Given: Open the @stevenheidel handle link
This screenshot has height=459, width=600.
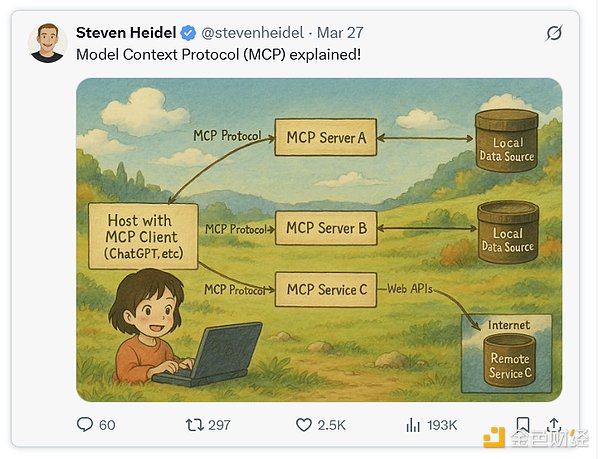Looking at the screenshot, I should click(251, 32).
